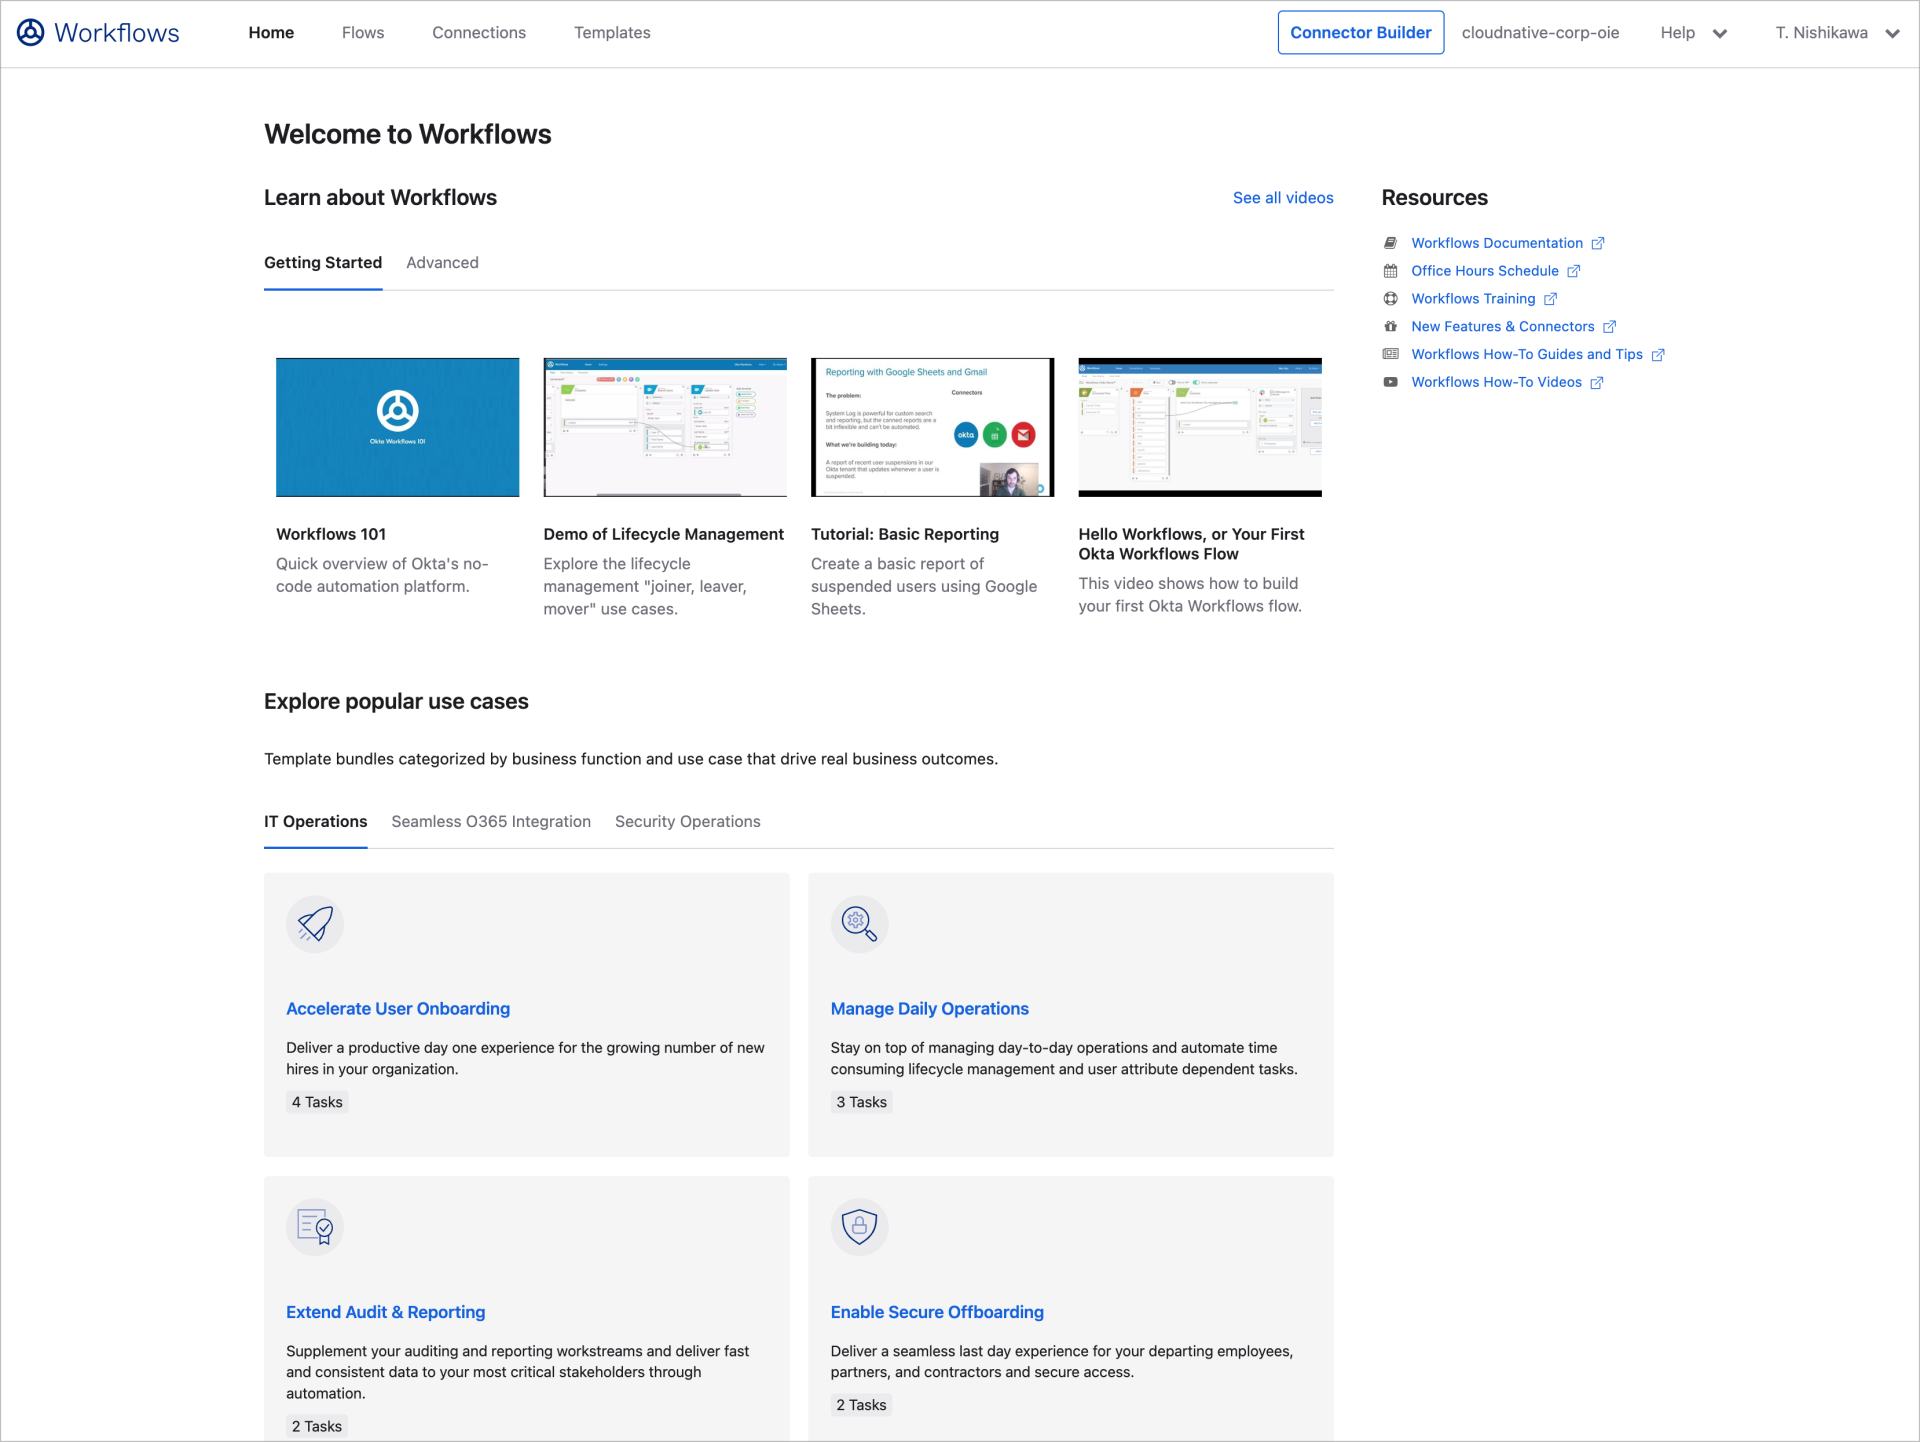Switch to Seamless O365 Integration tab
Screen dimensions: 1920x1442
click(490, 821)
